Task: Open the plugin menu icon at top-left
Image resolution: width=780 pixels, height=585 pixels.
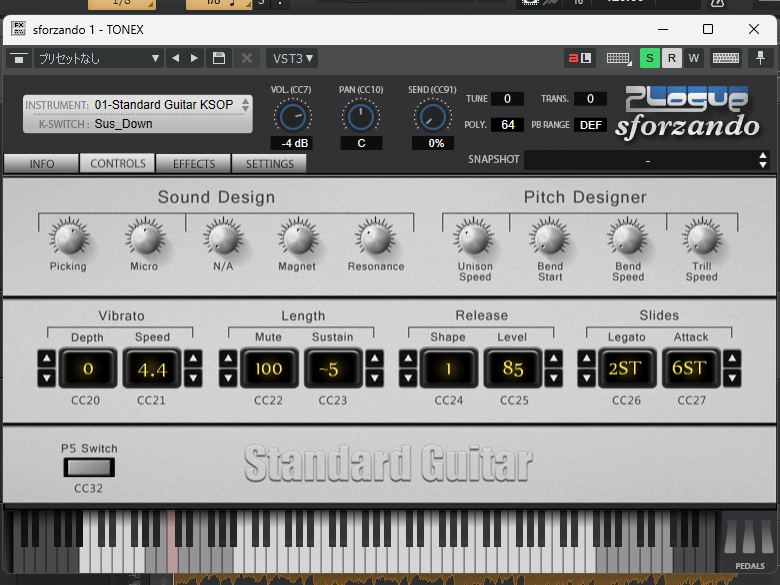Action: (18, 58)
